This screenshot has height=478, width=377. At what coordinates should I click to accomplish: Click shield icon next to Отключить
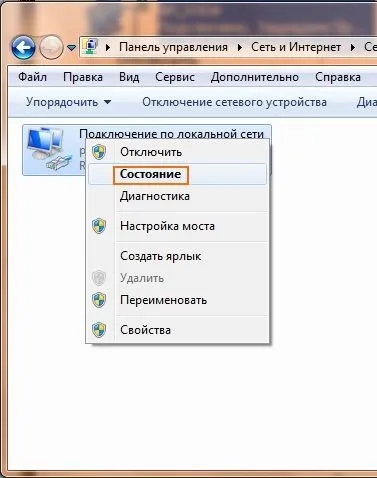(99, 152)
